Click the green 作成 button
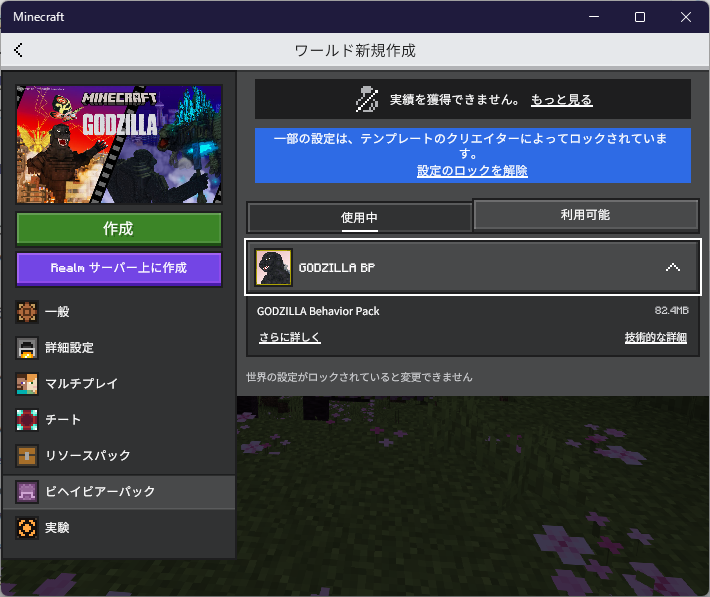Screen dimensions: 710x597 pos(119,229)
